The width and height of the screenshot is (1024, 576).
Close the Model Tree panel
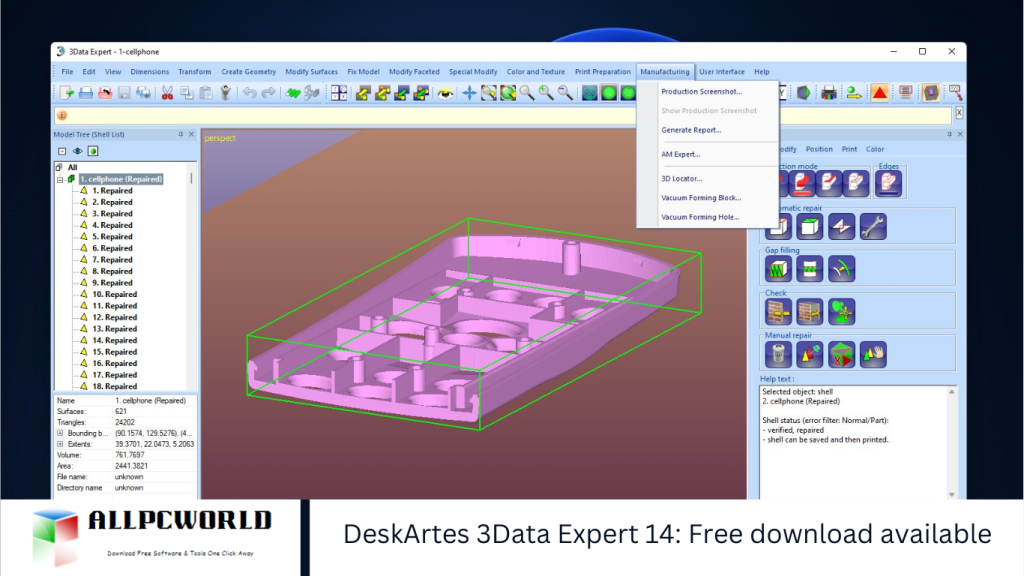pyautogui.click(x=191, y=135)
